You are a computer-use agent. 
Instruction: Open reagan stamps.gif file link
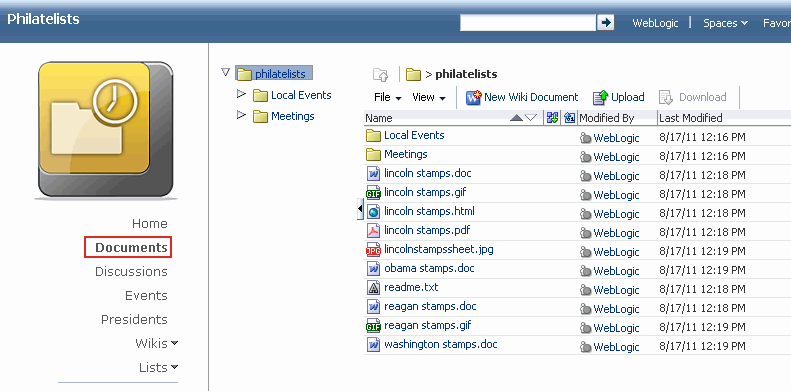tap(428, 325)
